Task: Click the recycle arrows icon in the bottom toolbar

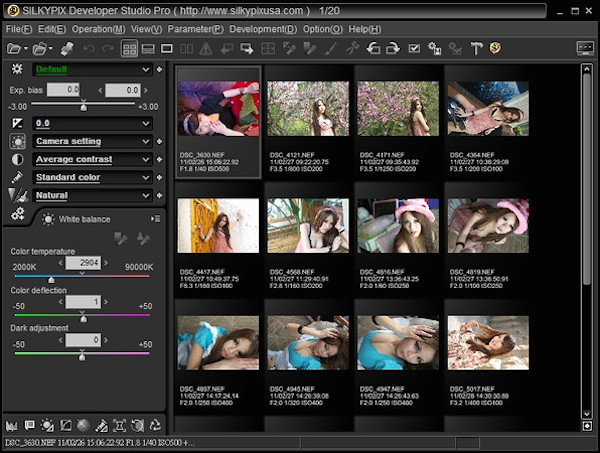Action: [155, 425]
